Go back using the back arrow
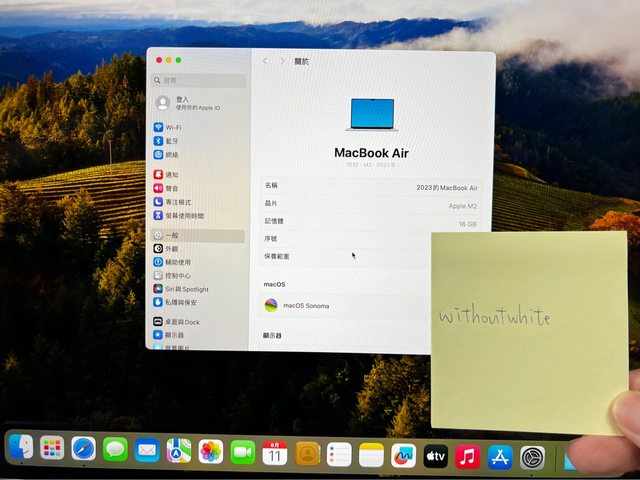 click(265, 61)
